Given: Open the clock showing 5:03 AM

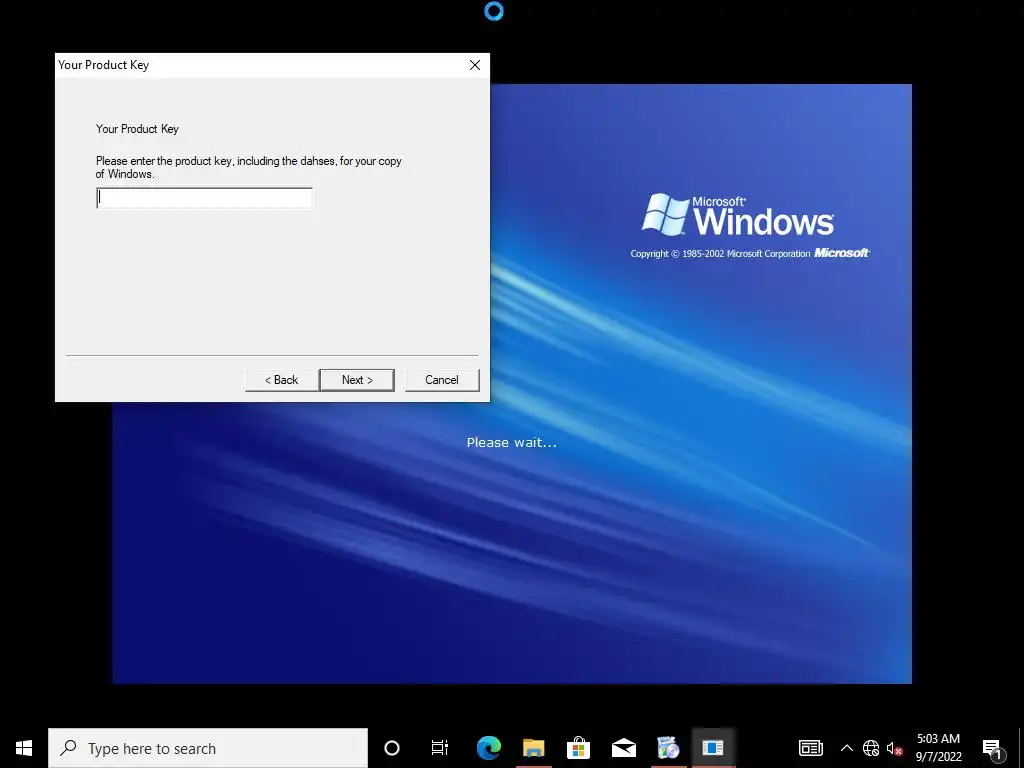Looking at the screenshot, I should 938,748.
